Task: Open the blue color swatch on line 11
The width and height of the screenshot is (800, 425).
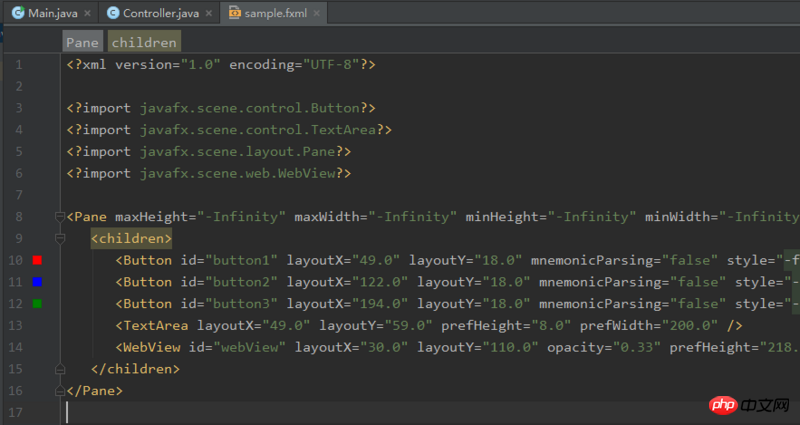Action: coord(37,282)
